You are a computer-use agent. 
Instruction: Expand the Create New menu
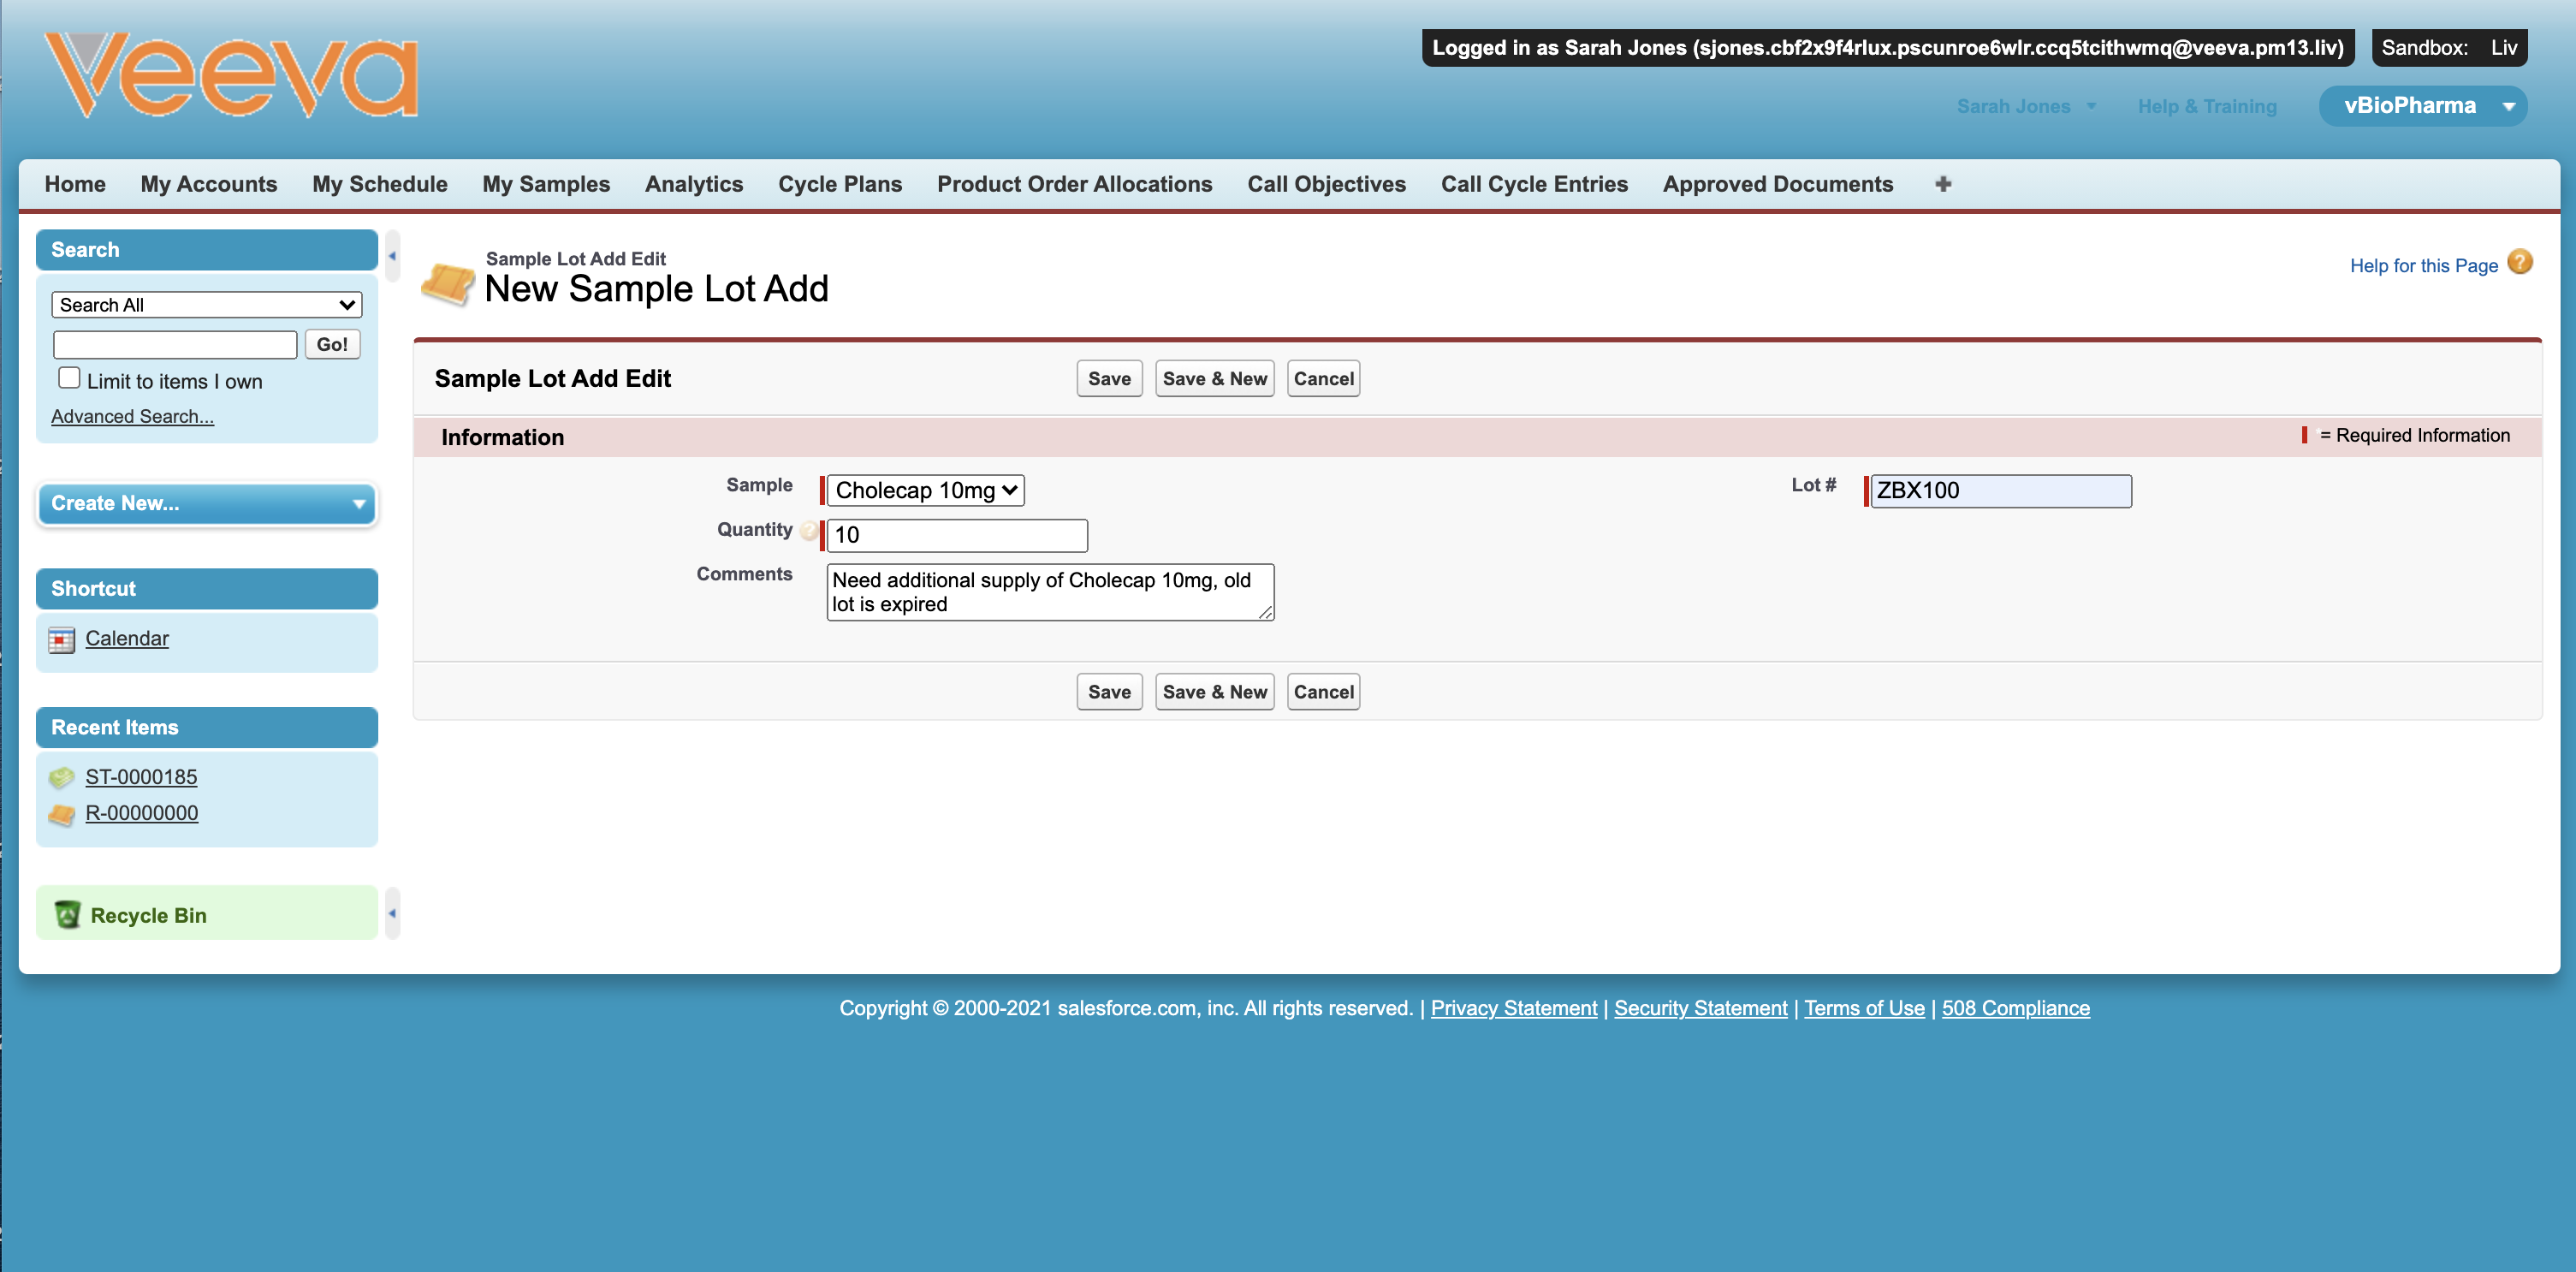pyautogui.click(x=206, y=503)
